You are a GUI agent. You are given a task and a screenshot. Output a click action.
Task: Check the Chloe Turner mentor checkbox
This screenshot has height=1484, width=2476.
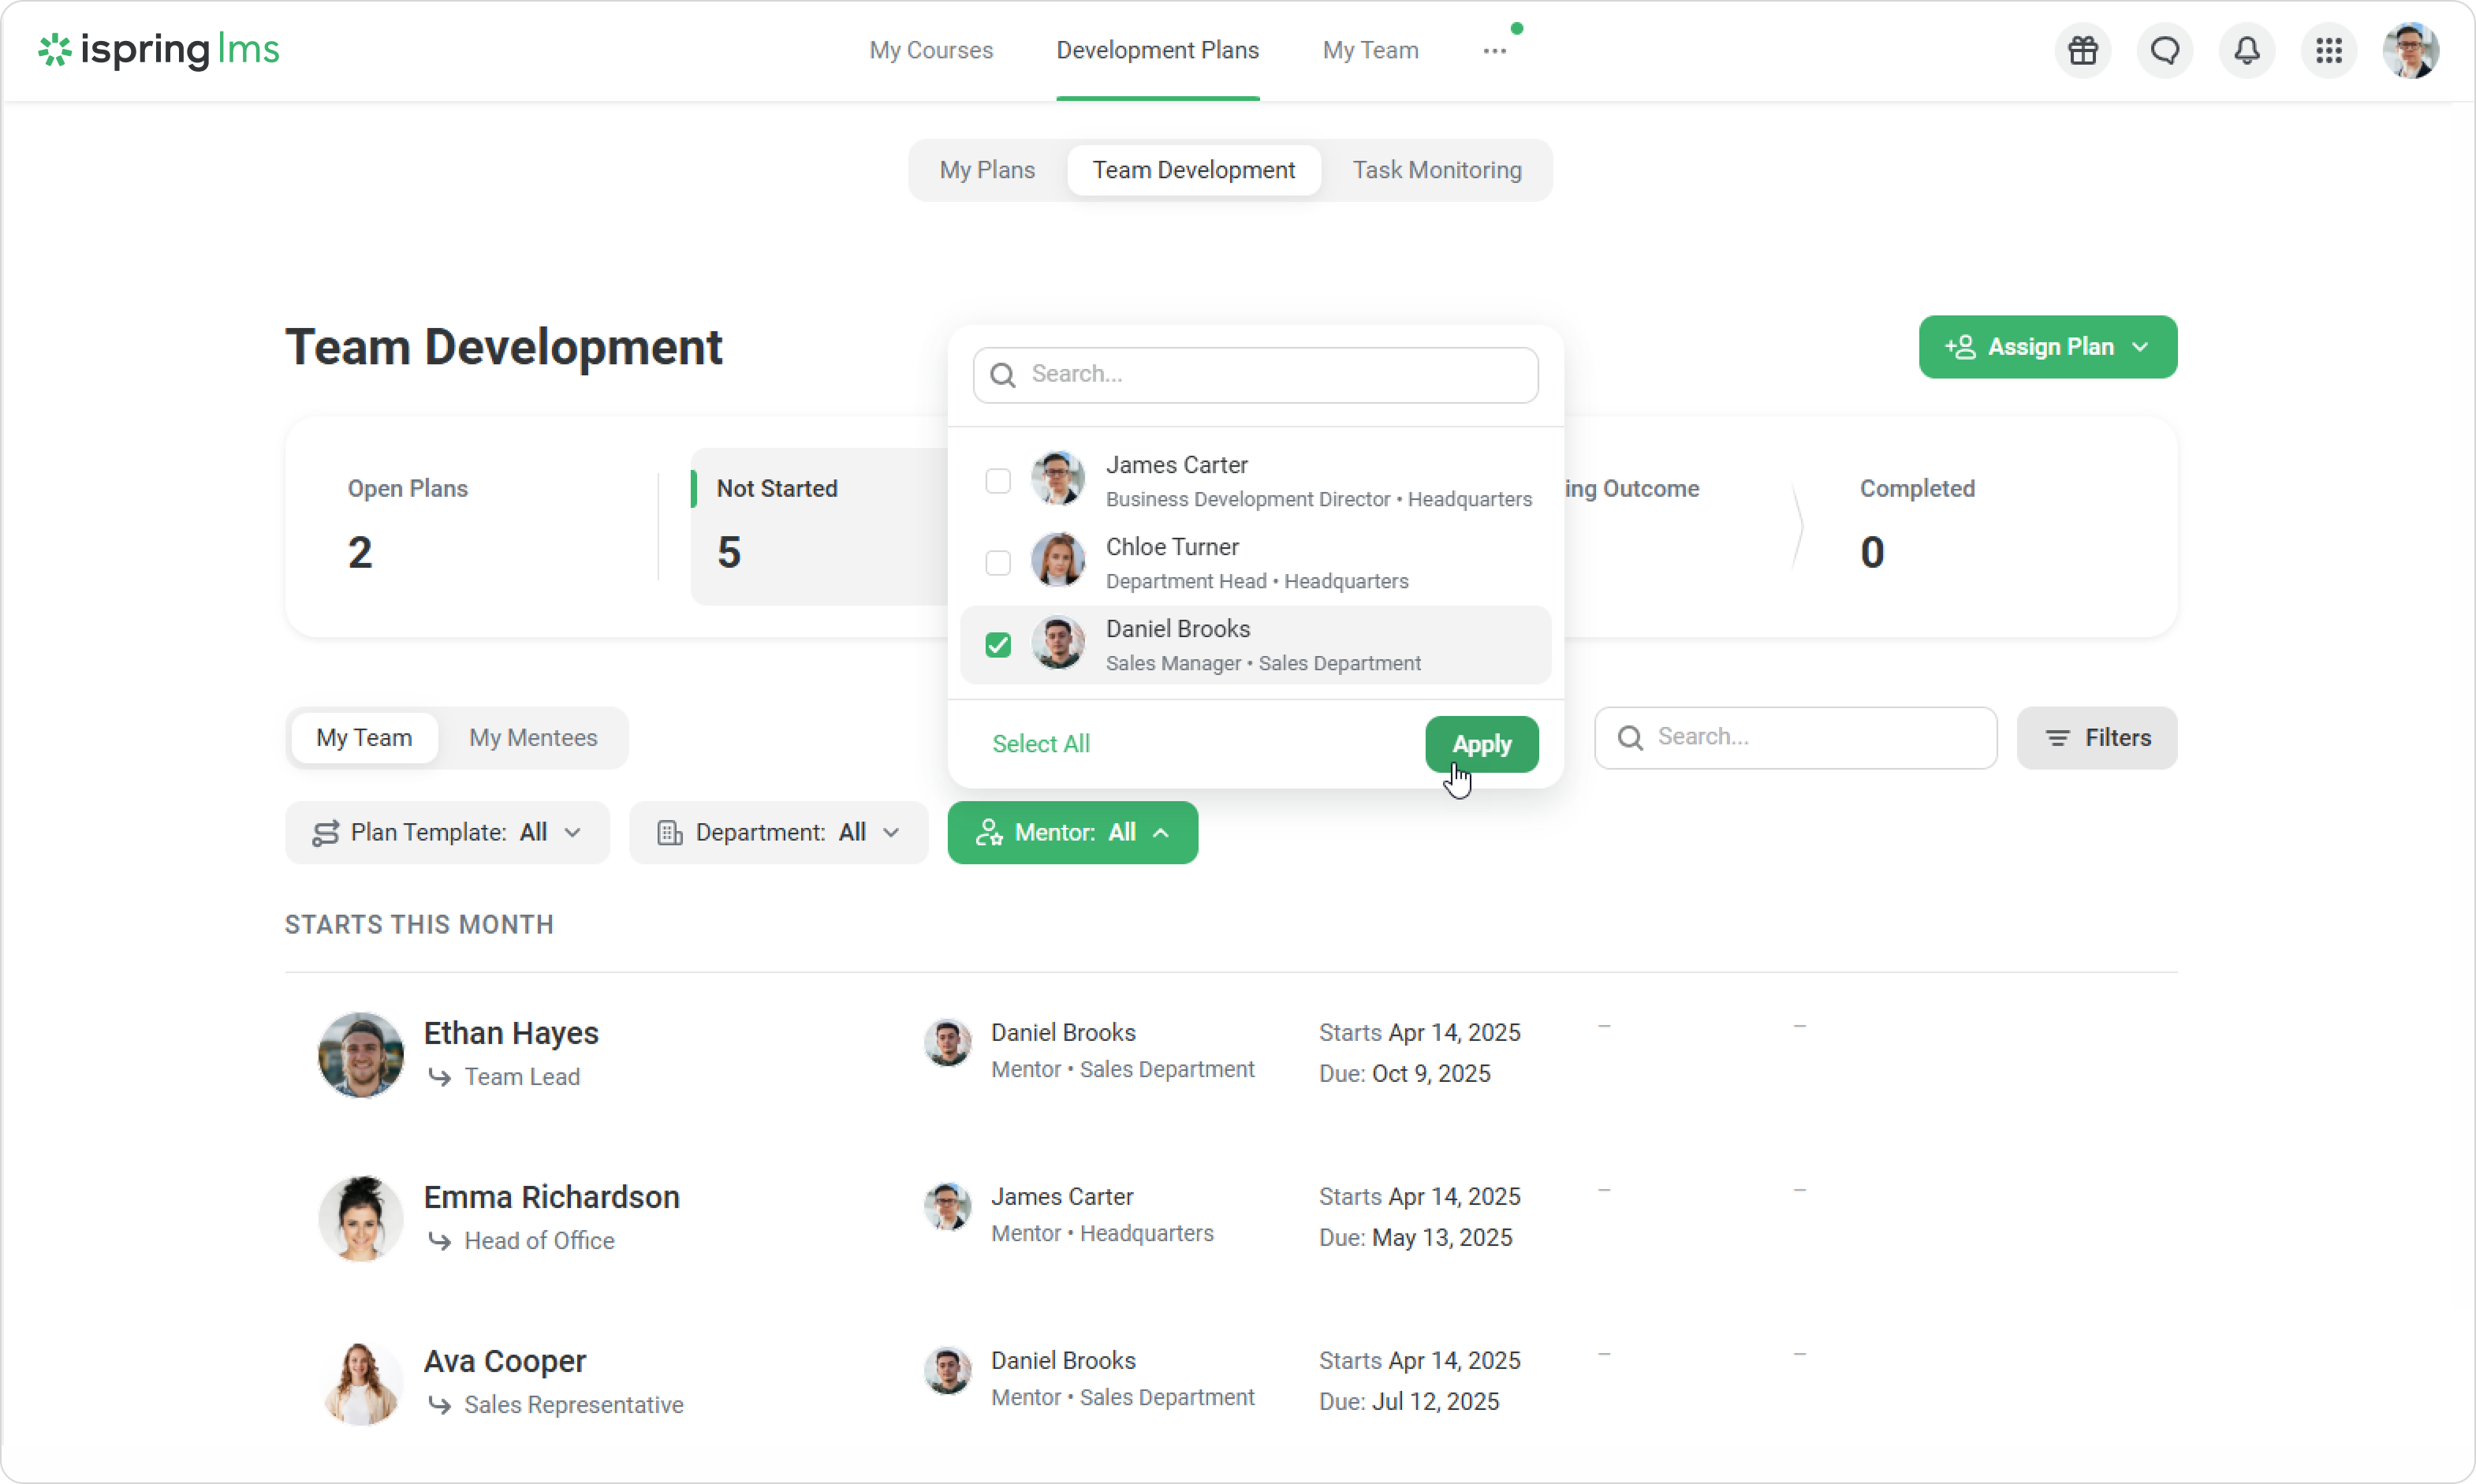(998, 563)
